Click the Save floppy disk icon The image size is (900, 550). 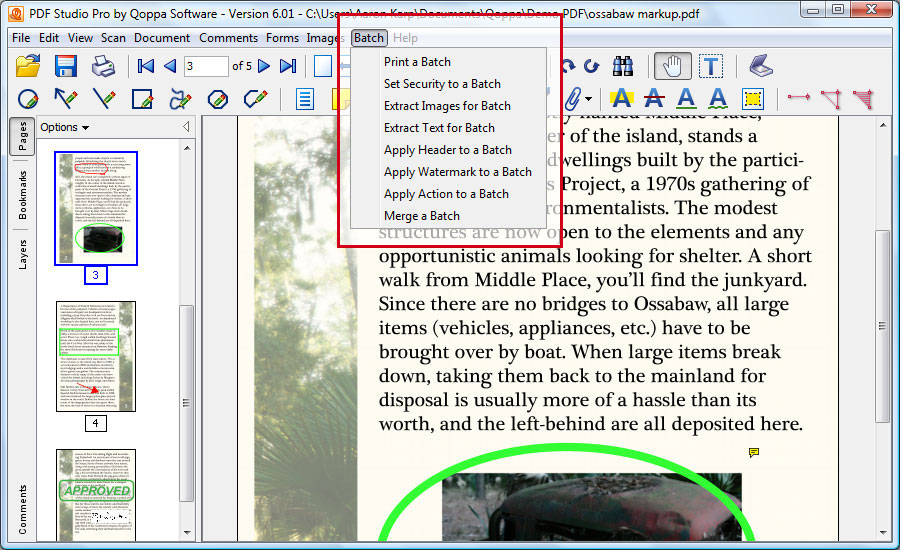pyautogui.click(x=66, y=66)
